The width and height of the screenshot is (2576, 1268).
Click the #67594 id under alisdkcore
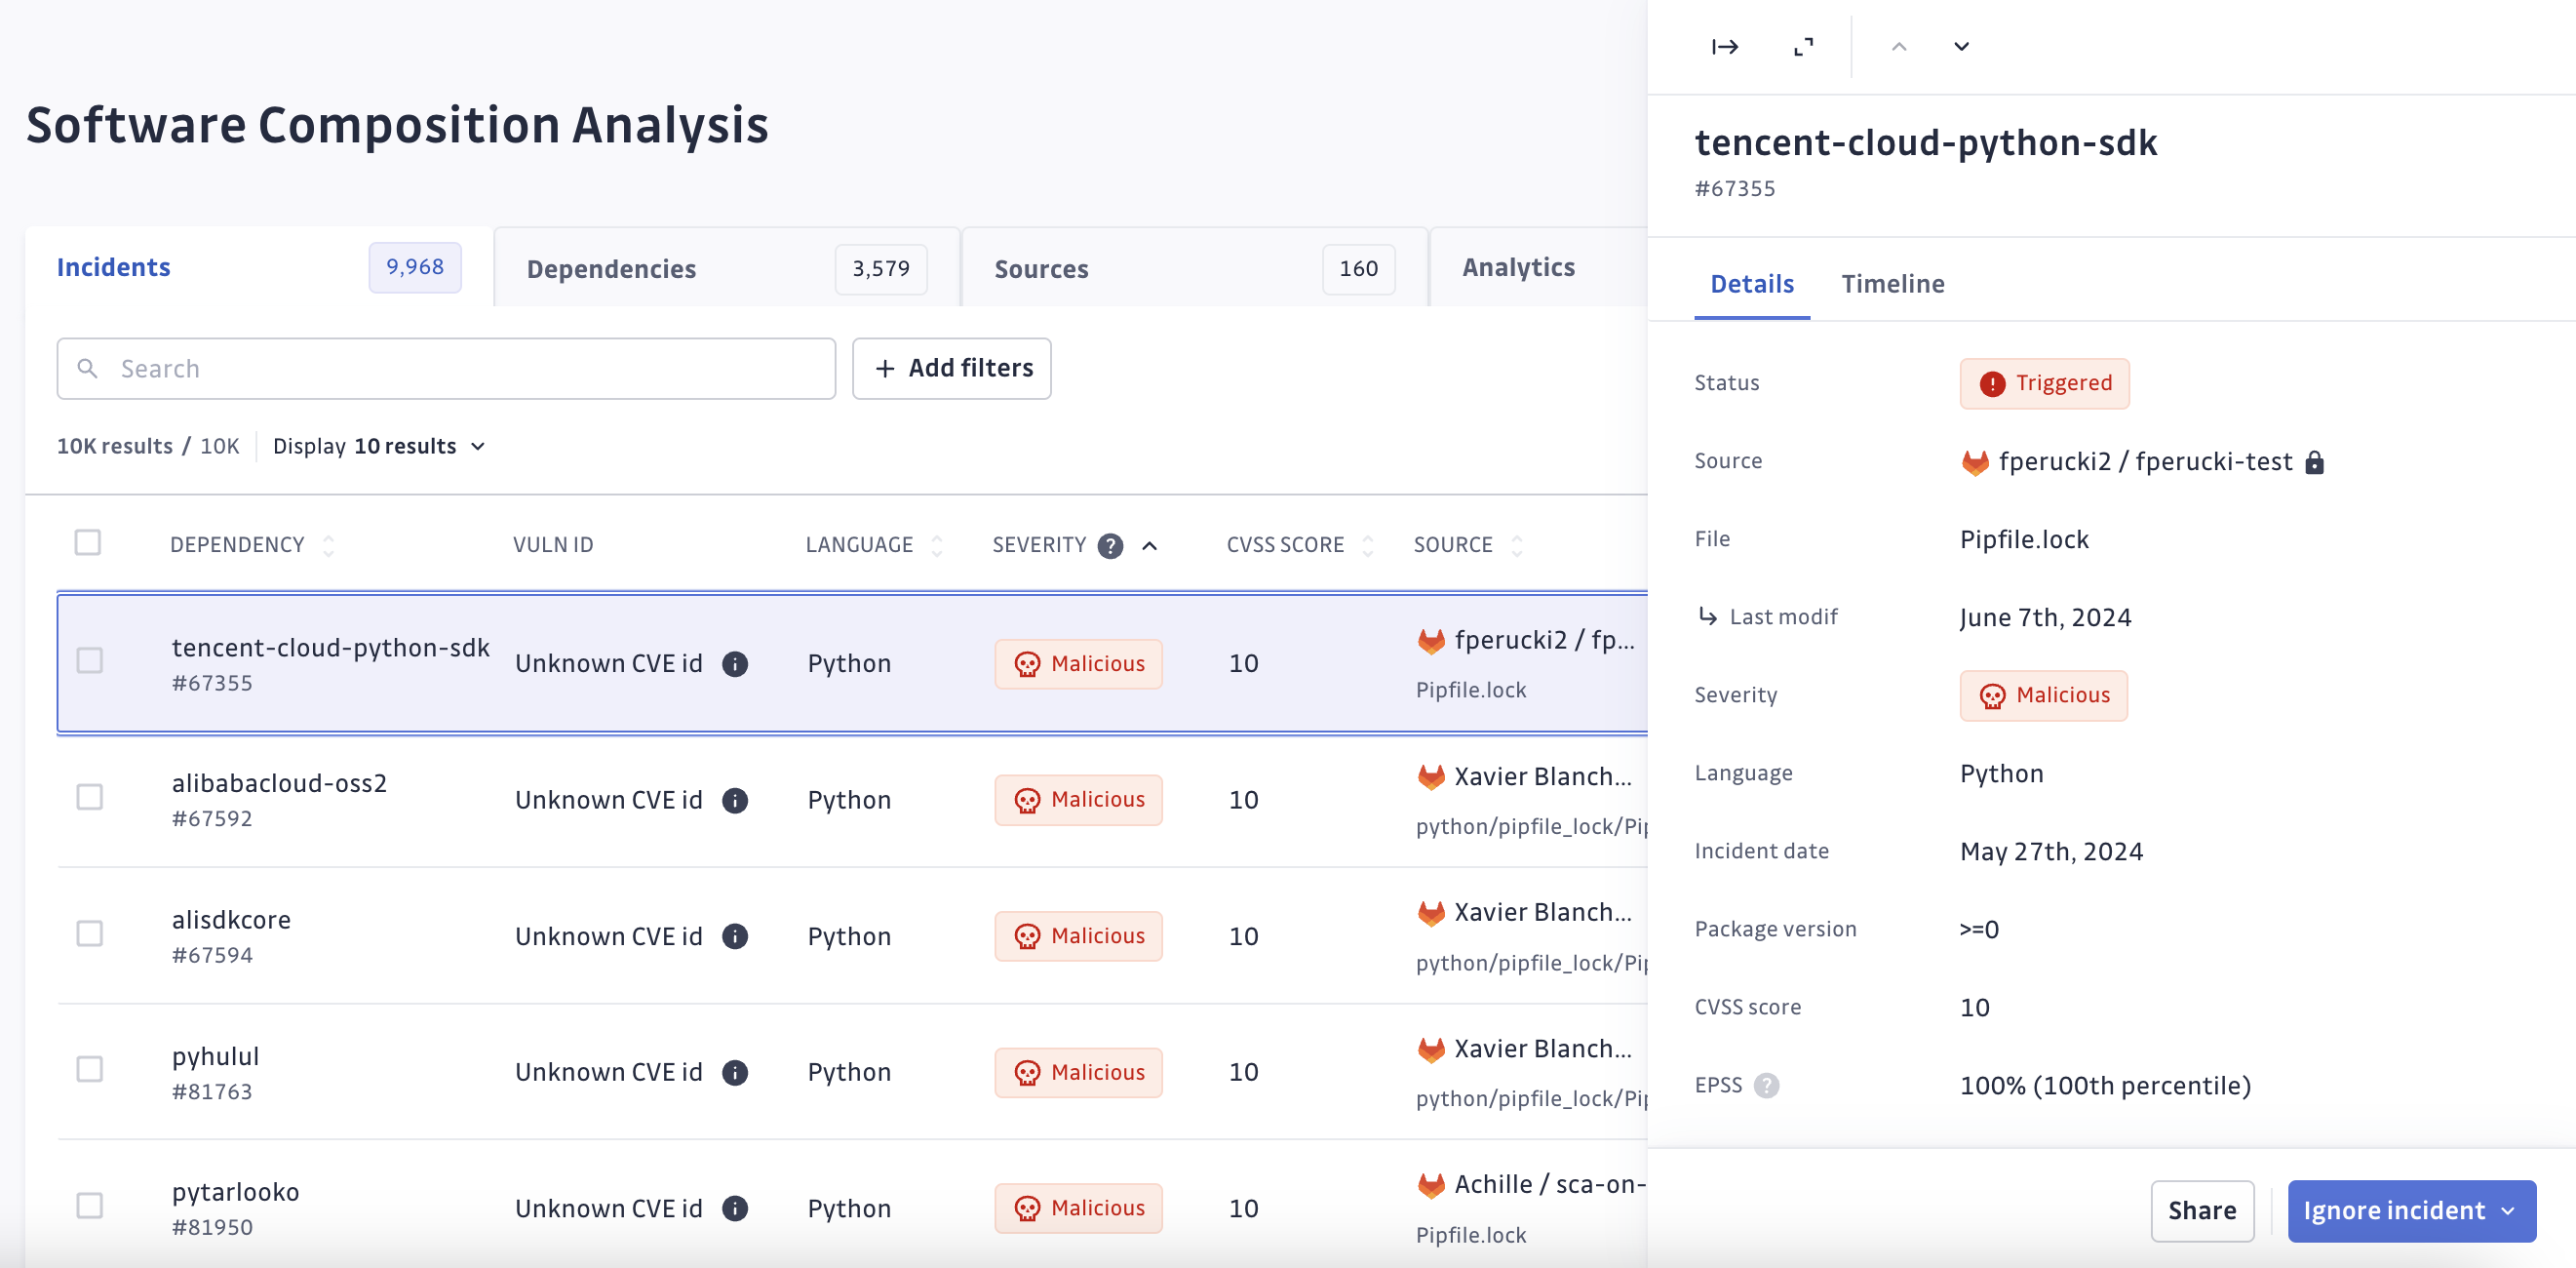212,955
